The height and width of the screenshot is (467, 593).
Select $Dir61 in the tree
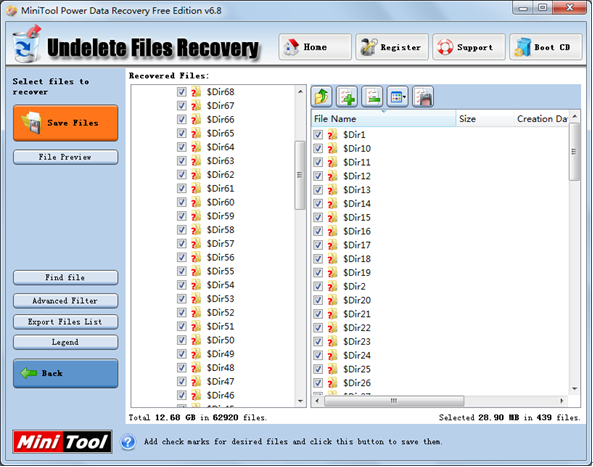(x=220, y=188)
